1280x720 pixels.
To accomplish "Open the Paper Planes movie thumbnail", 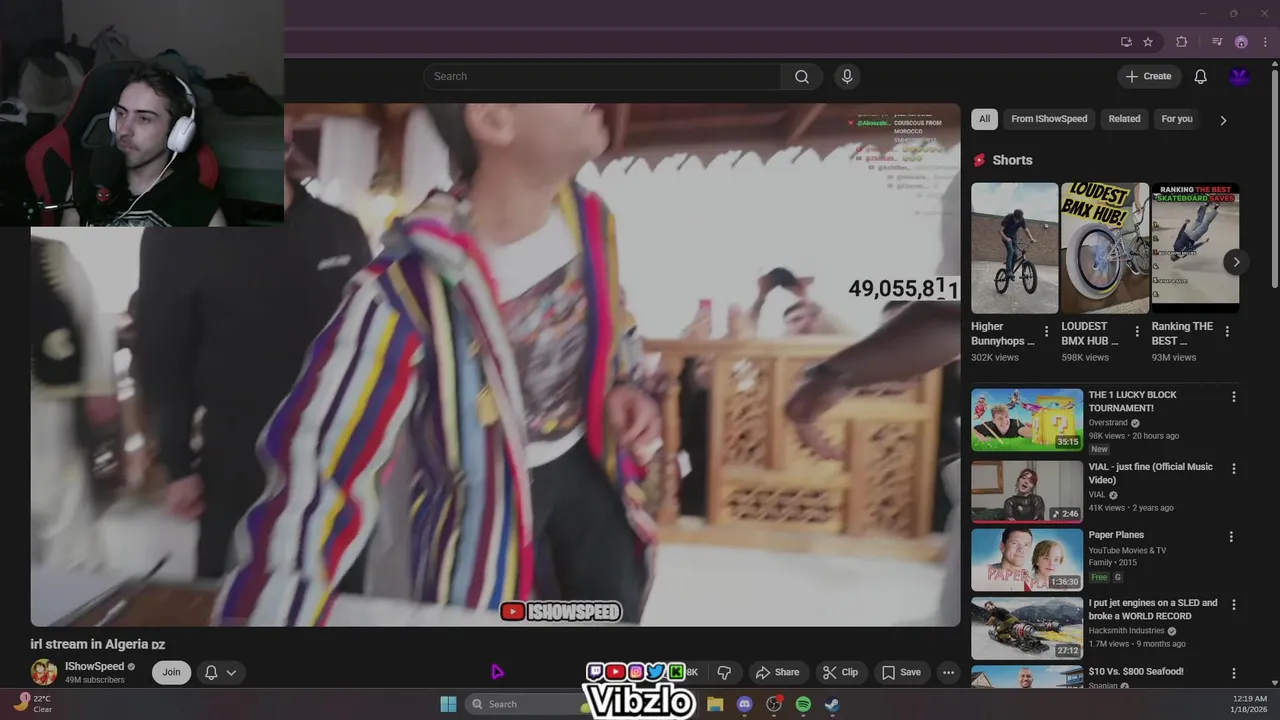I will pyautogui.click(x=1027, y=560).
